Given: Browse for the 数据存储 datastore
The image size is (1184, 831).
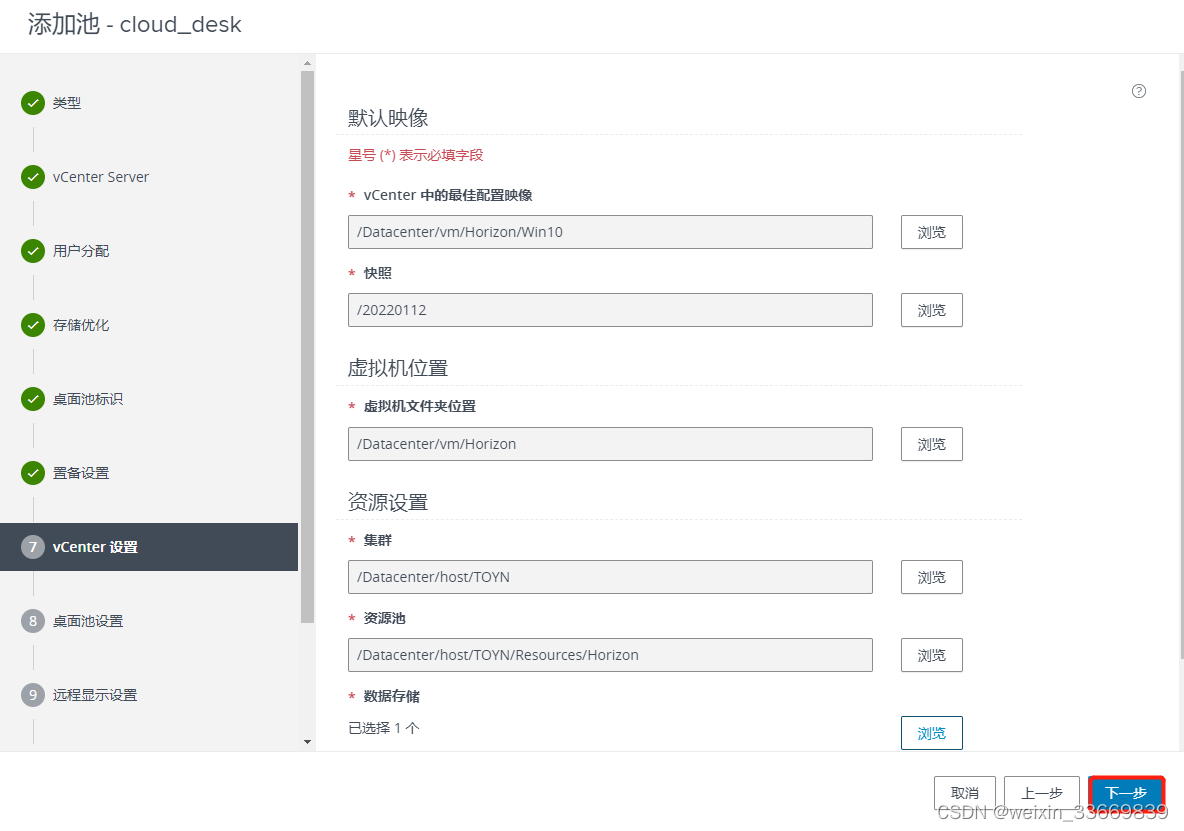Looking at the screenshot, I should click(x=932, y=733).
